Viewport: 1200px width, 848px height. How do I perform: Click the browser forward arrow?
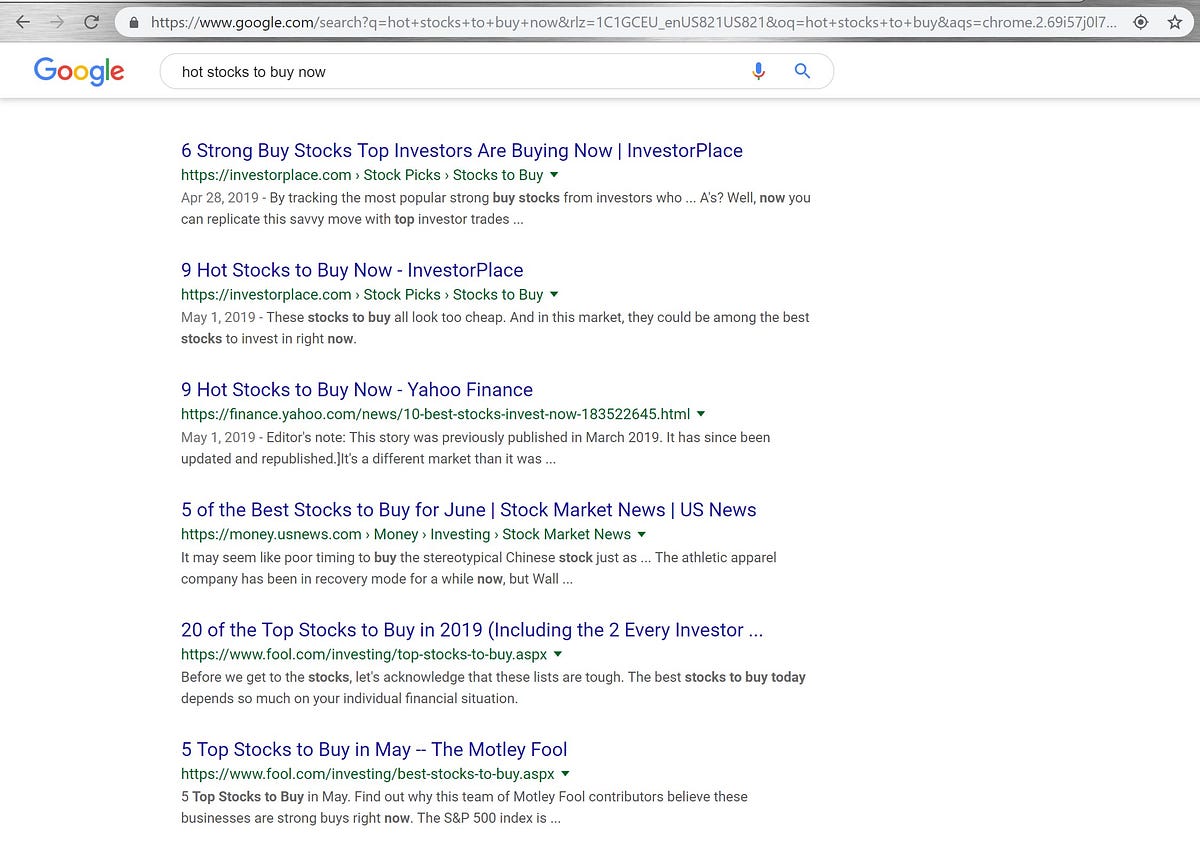click(57, 21)
